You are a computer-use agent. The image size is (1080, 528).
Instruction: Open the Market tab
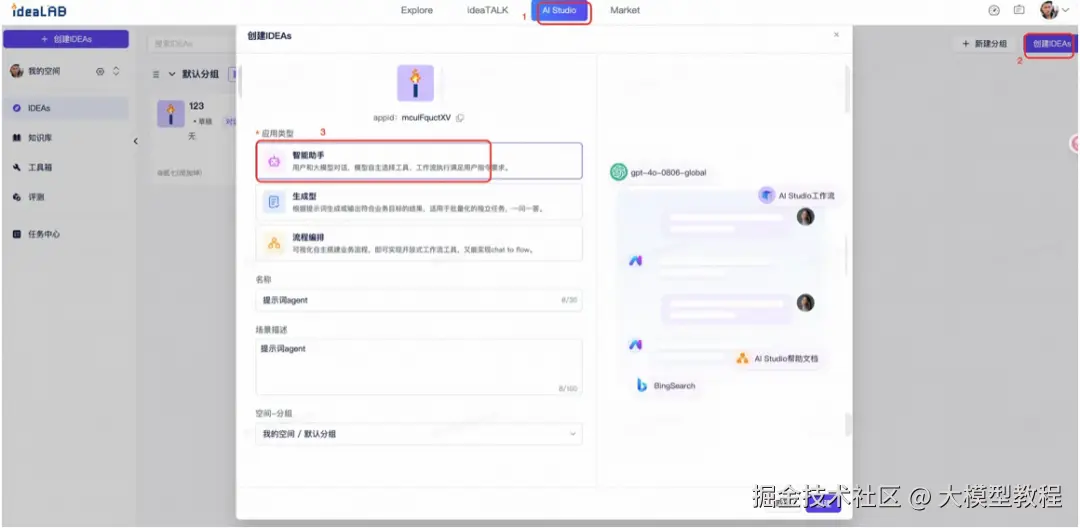[625, 10]
